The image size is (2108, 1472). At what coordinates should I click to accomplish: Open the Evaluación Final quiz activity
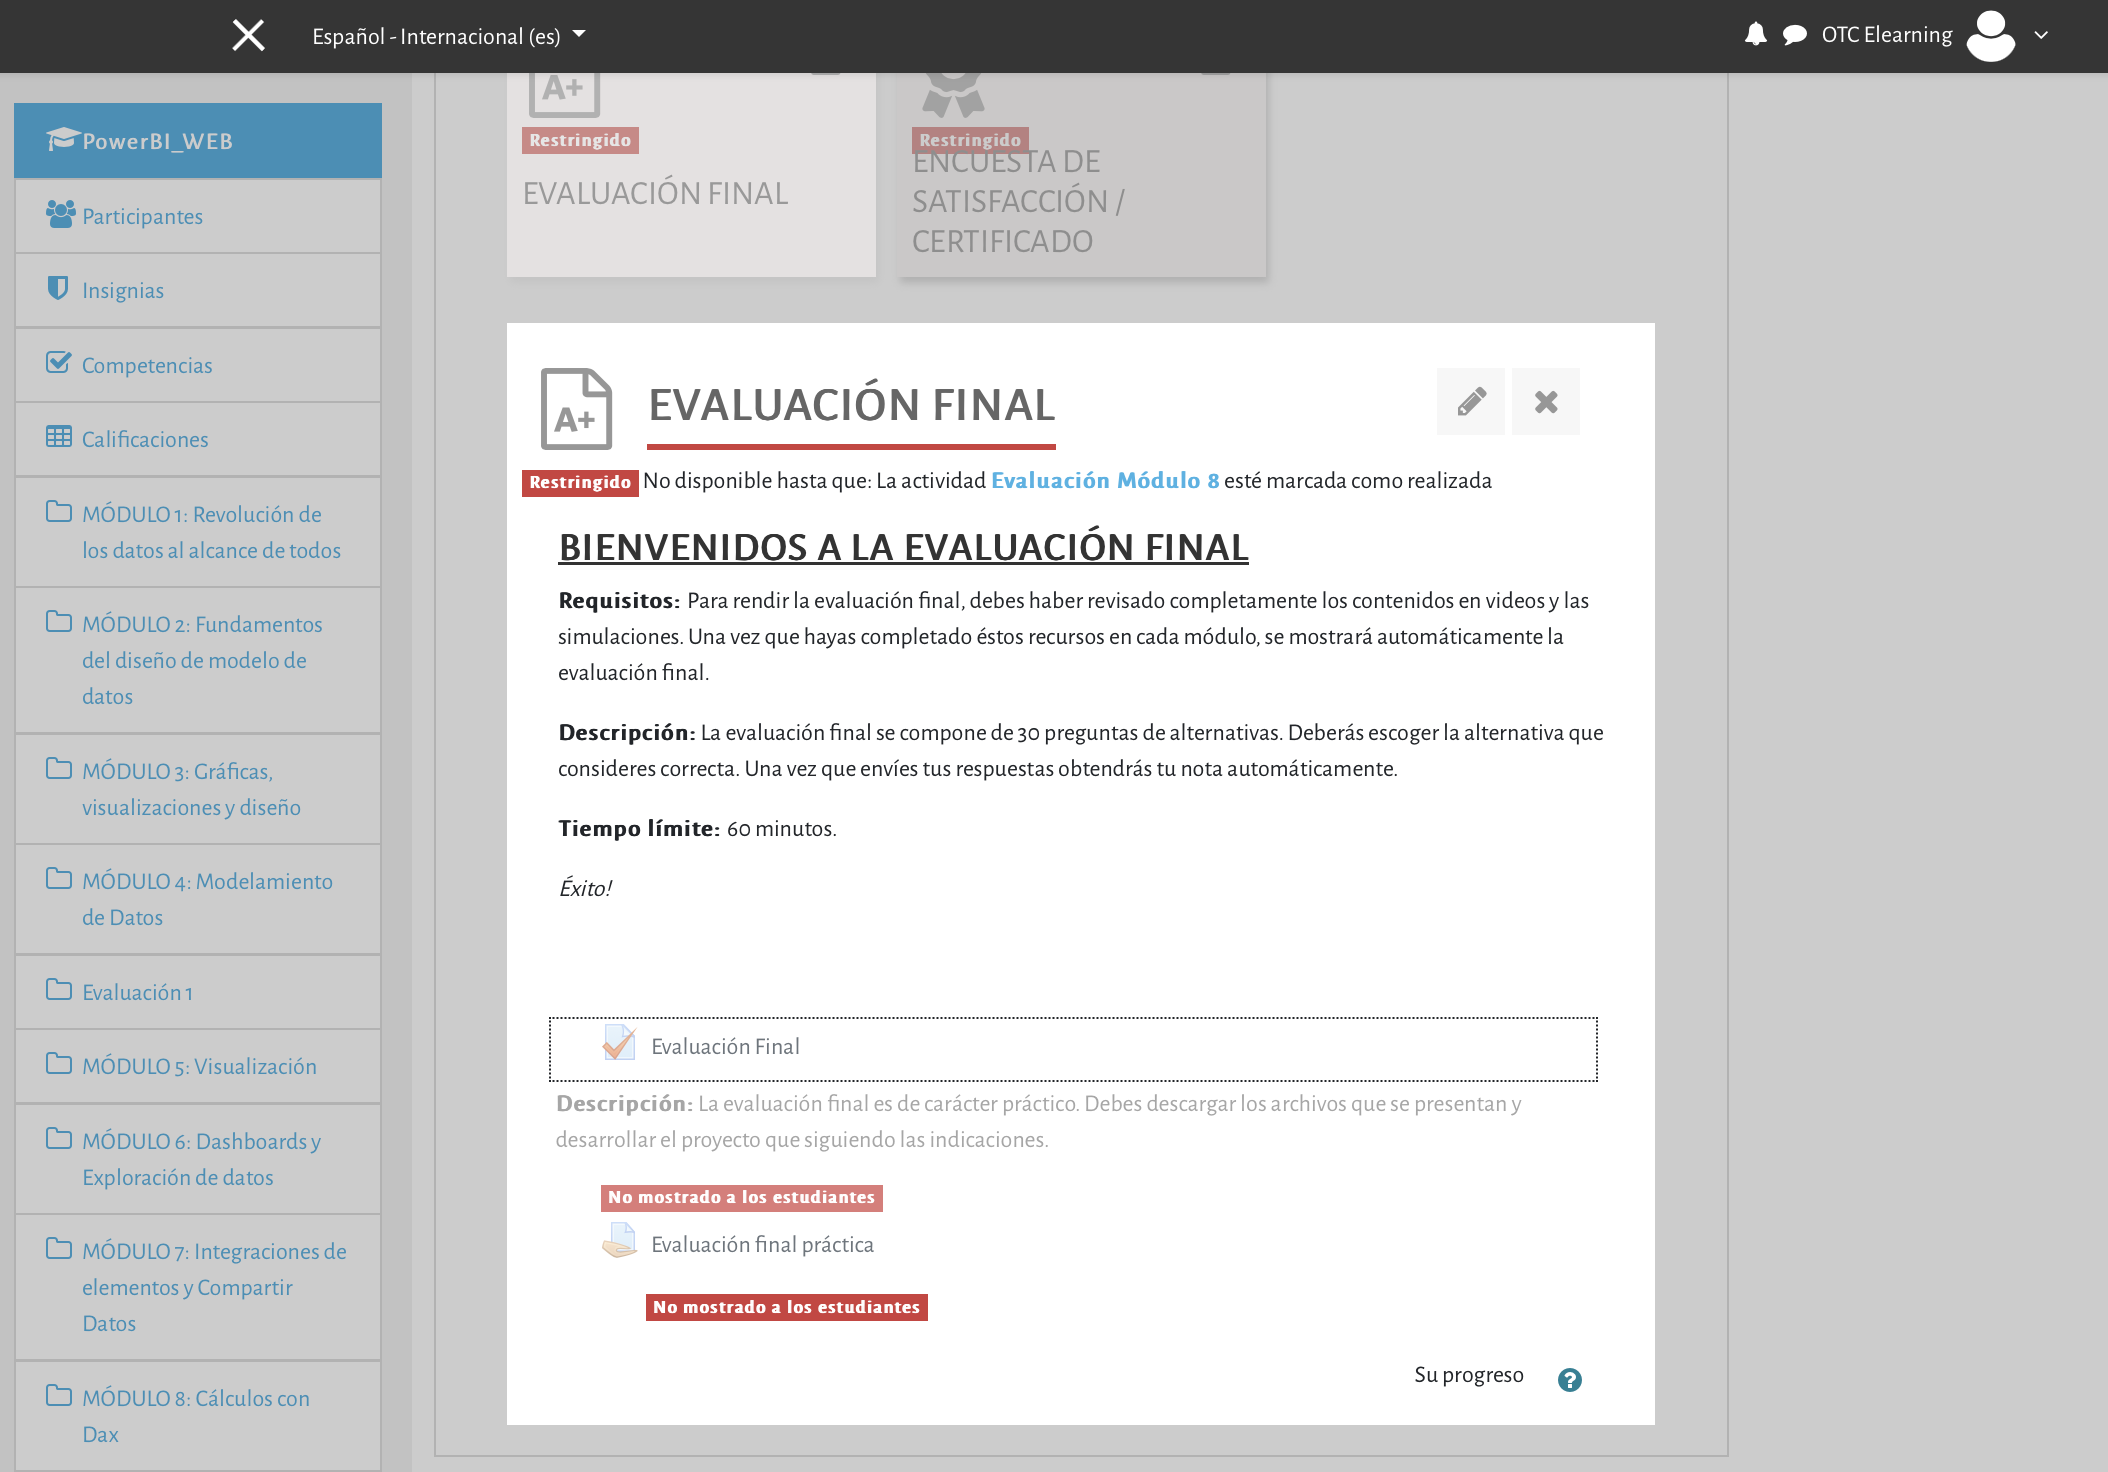tap(725, 1047)
